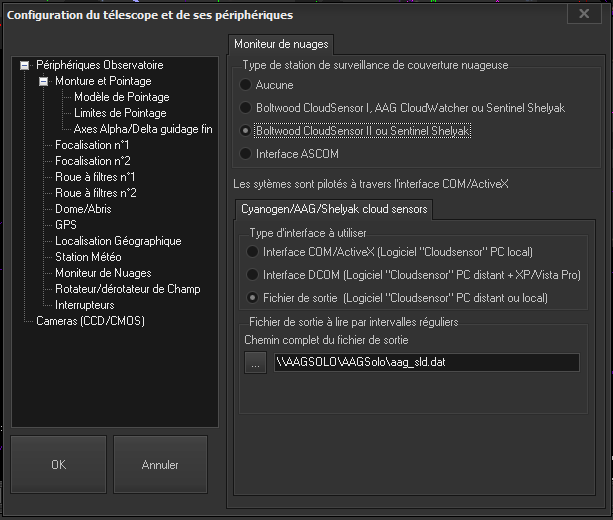
Task: Switch to Moniteur de nuages tab
Action: pos(280,44)
